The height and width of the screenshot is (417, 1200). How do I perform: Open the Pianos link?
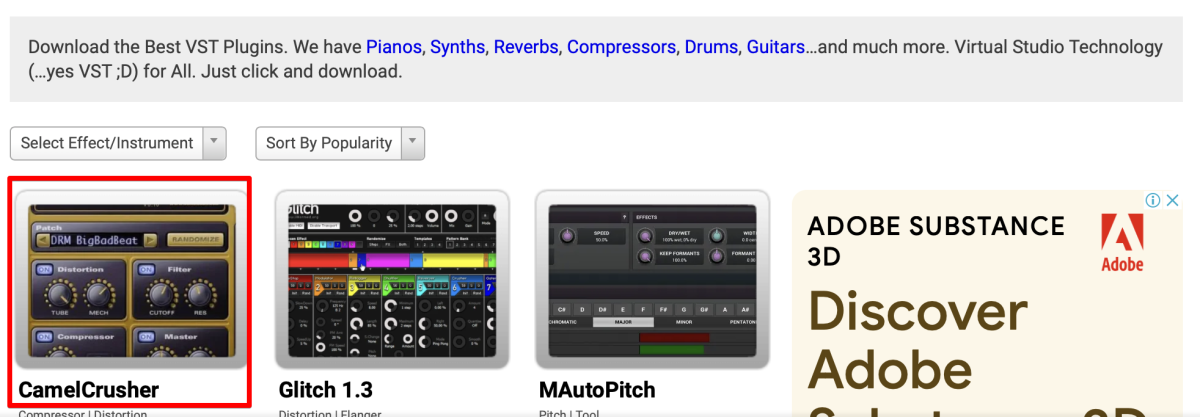click(x=395, y=47)
